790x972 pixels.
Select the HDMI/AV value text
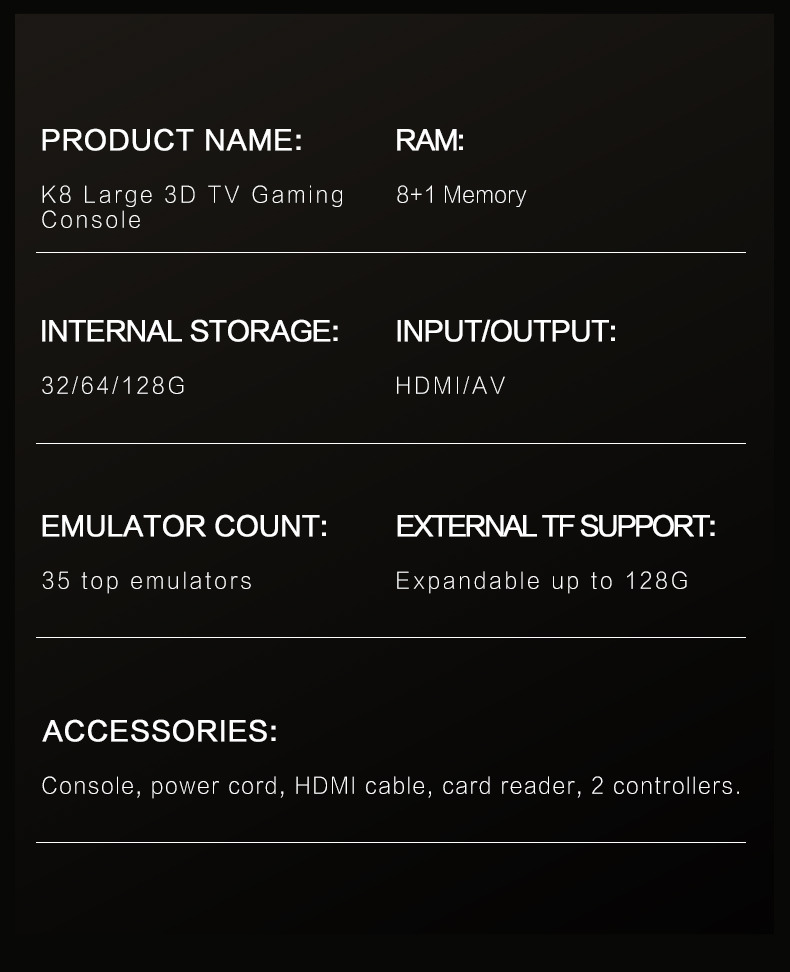coord(451,386)
